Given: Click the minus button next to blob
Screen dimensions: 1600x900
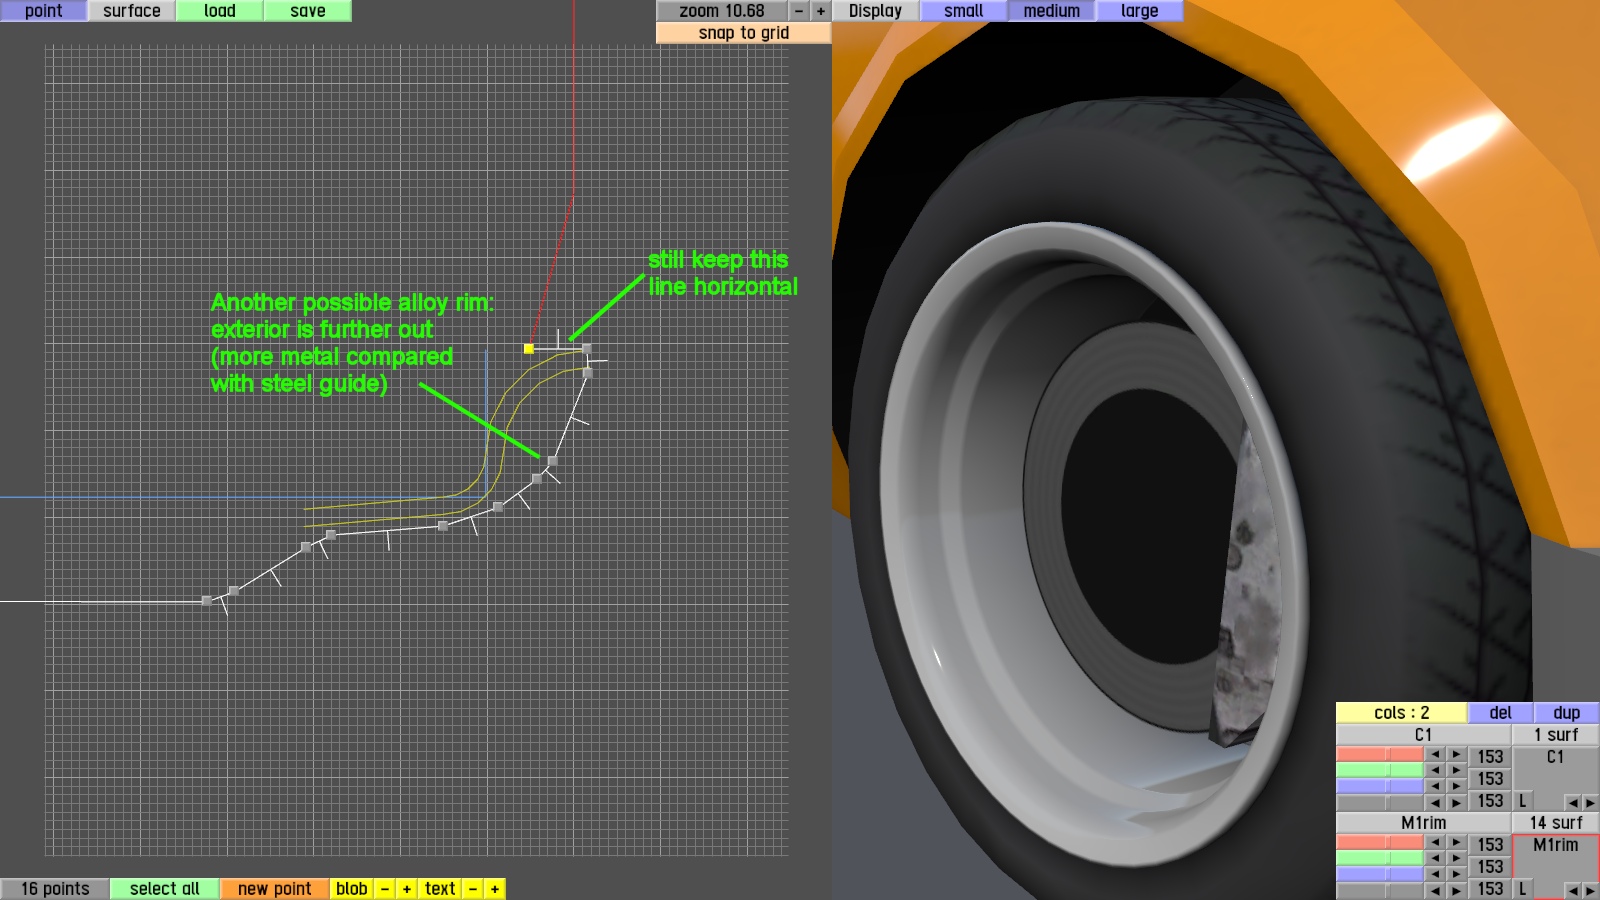Looking at the screenshot, I should pyautogui.click(x=384, y=889).
